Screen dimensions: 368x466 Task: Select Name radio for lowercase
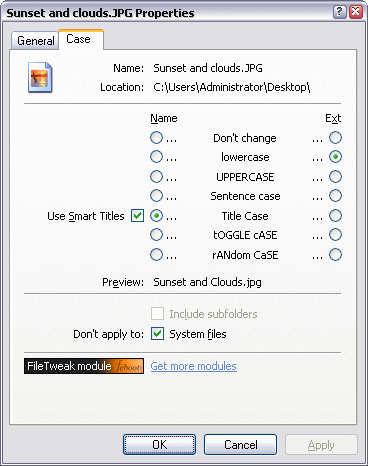pos(156,157)
